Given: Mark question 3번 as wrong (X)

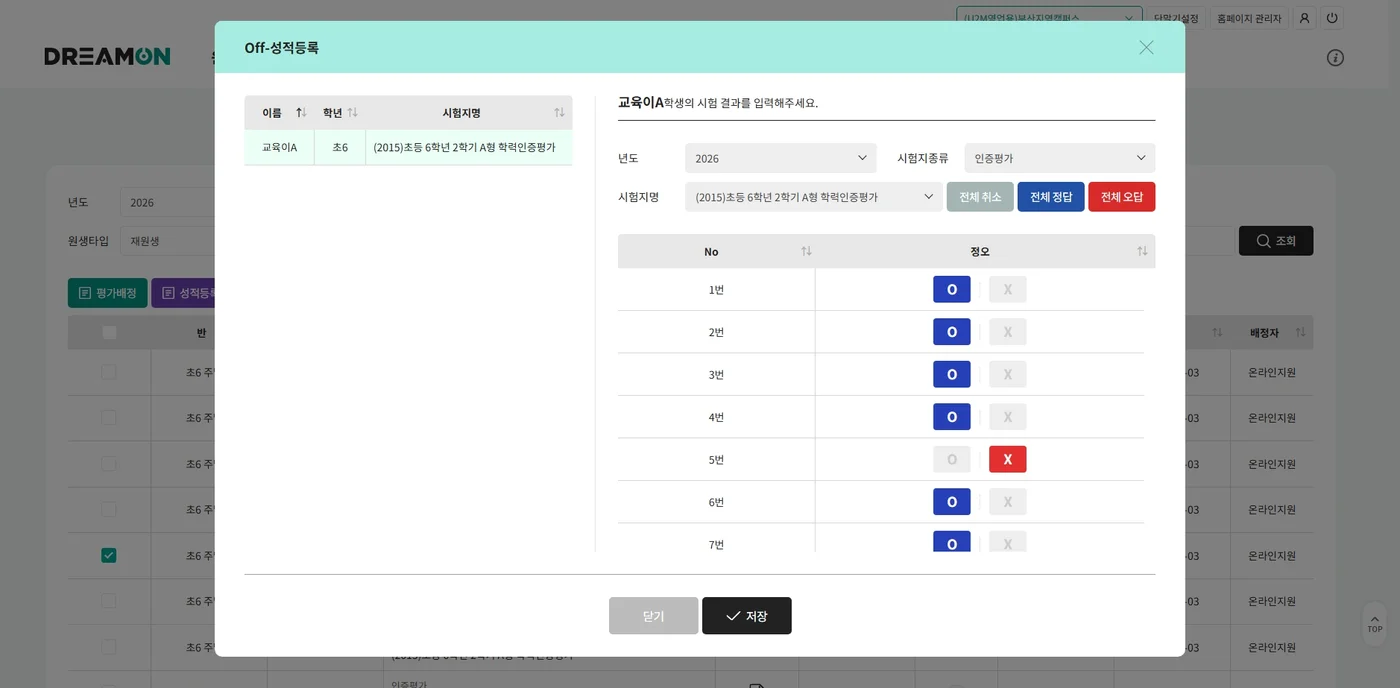Looking at the screenshot, I should click(1008, 375).
